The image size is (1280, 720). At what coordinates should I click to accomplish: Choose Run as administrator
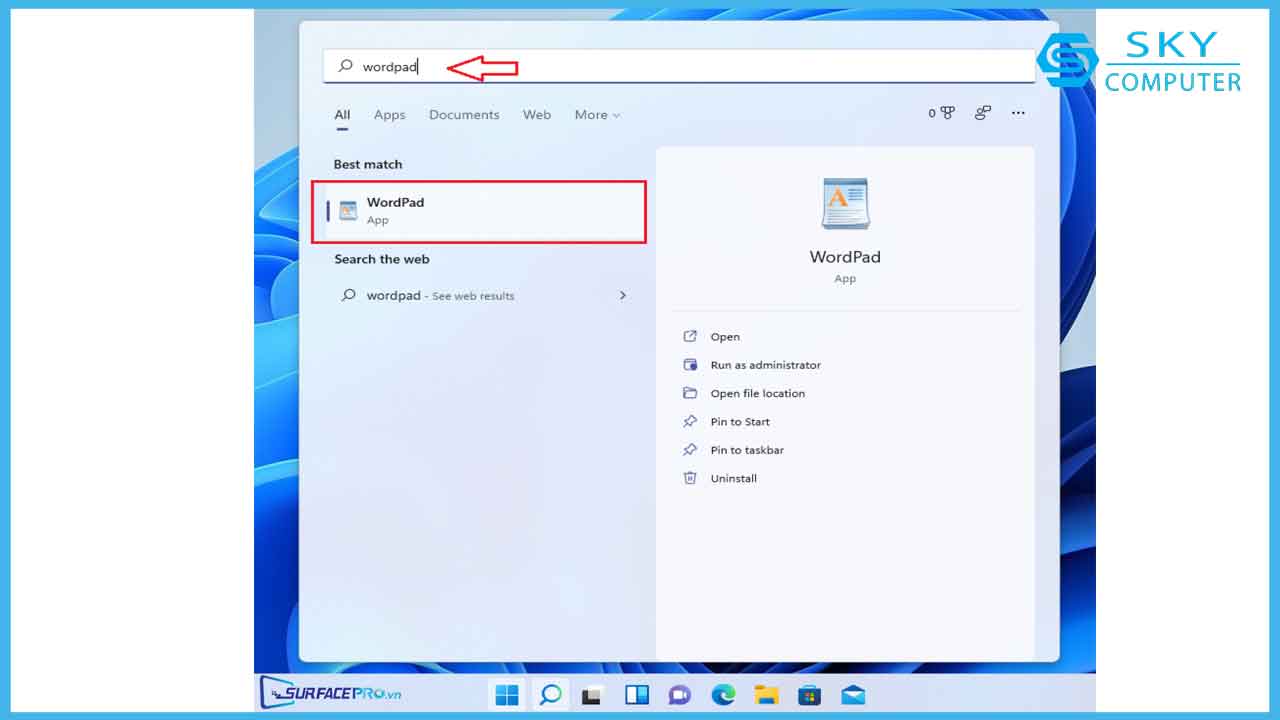click(765, 365)
